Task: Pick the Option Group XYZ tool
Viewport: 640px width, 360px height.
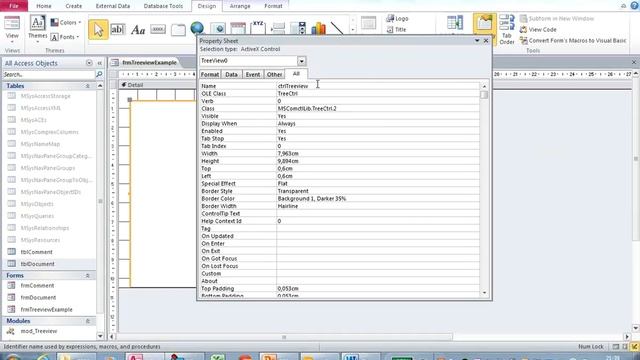Action: [258, 27]
